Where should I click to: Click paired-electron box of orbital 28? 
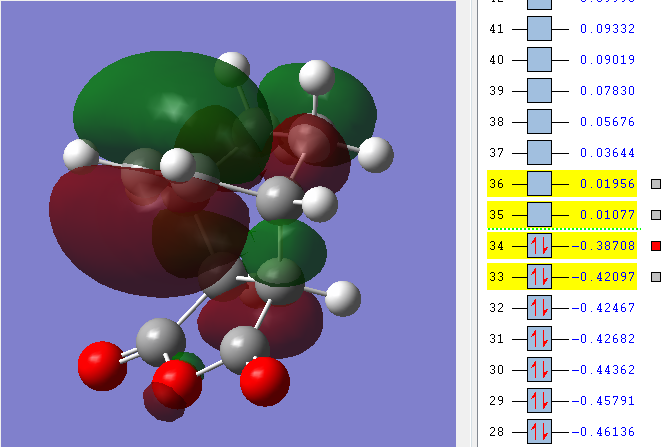coord(539,432)
